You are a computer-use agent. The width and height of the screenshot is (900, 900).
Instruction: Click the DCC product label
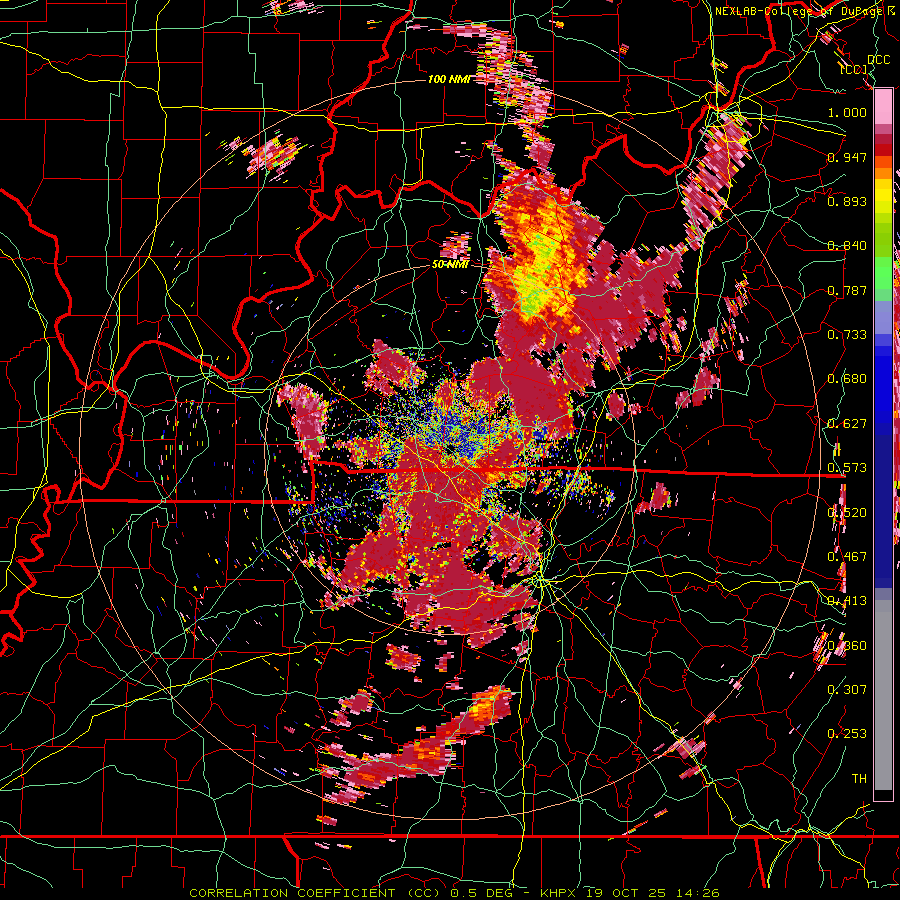click(878, 60)
